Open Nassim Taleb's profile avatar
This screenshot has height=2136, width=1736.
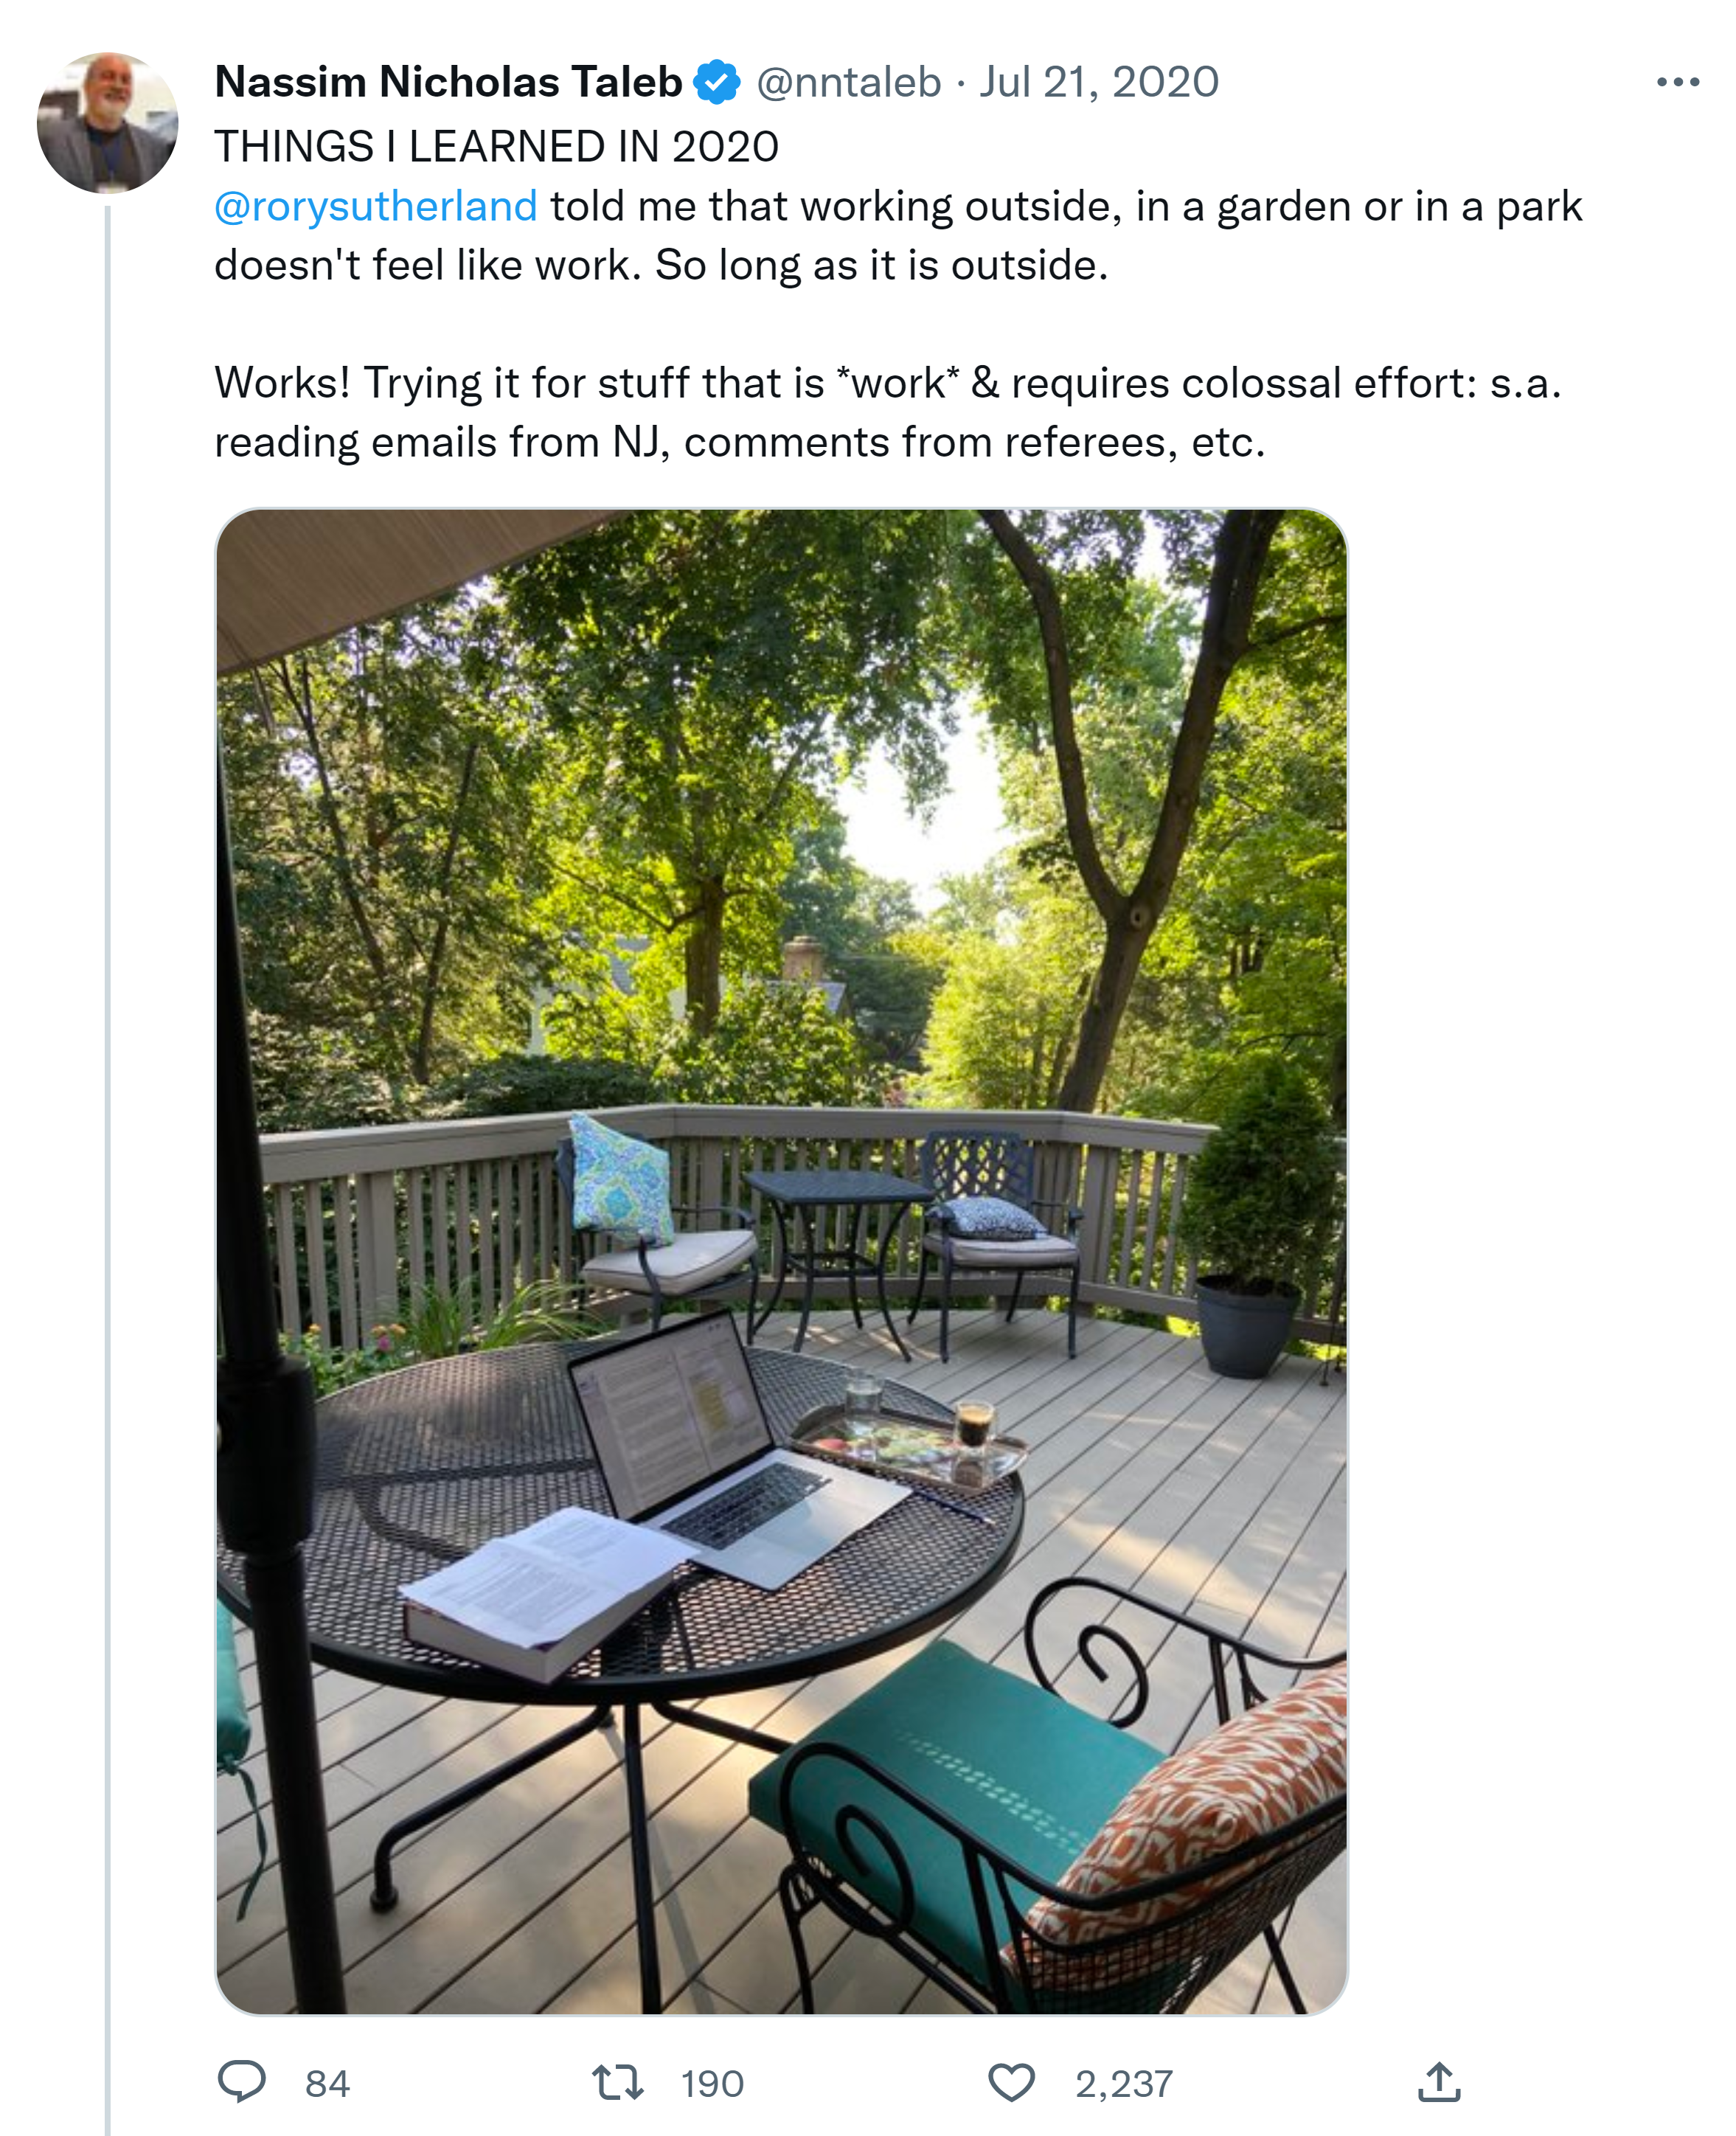pos(107,122)
